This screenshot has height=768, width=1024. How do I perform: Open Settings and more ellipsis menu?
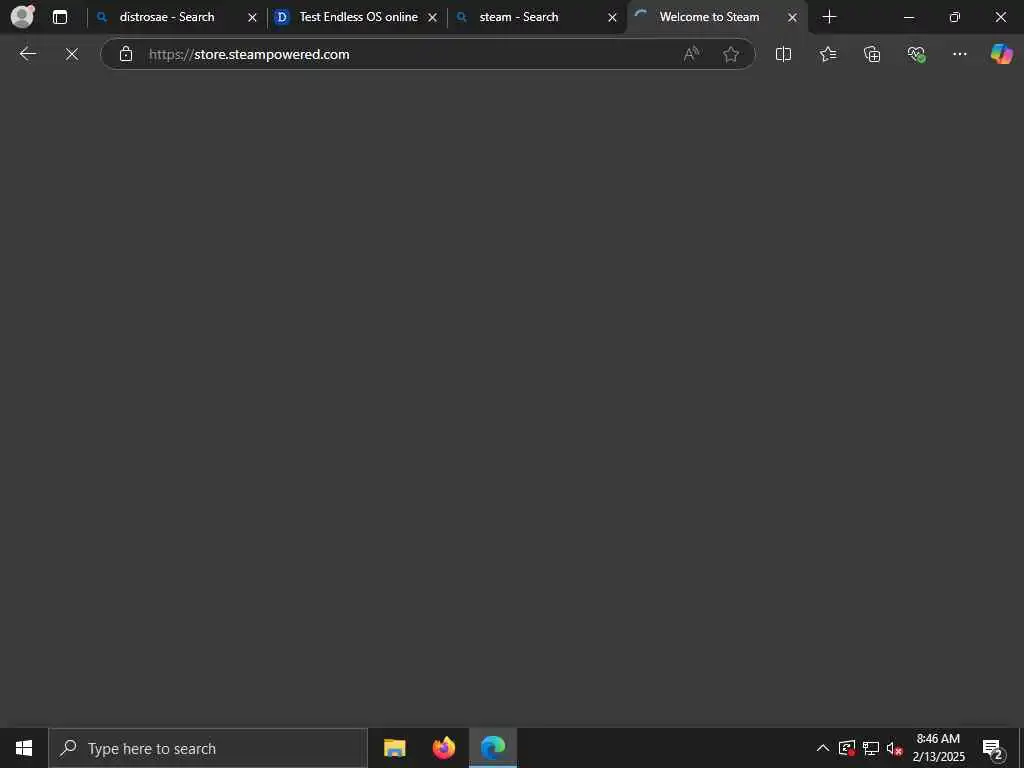959,54
